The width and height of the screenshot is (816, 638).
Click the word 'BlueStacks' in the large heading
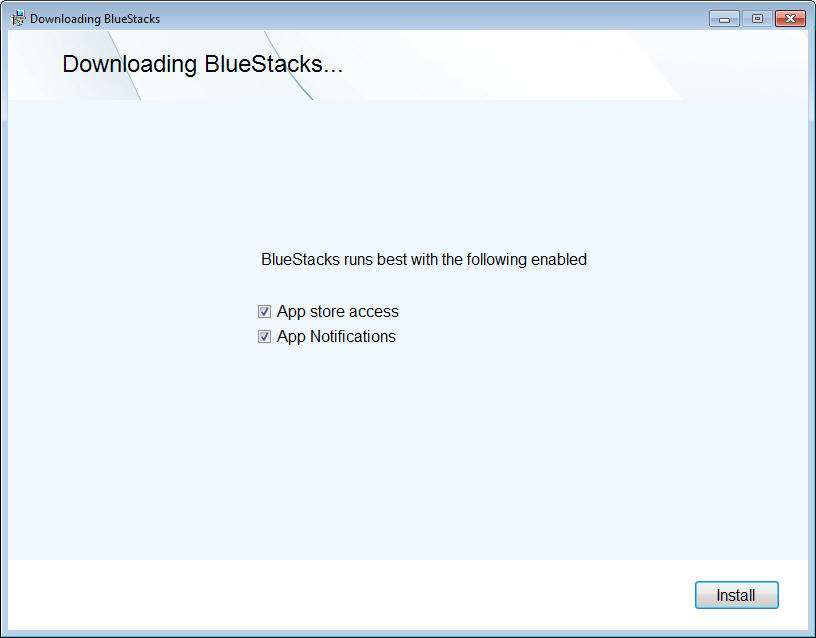263,64
